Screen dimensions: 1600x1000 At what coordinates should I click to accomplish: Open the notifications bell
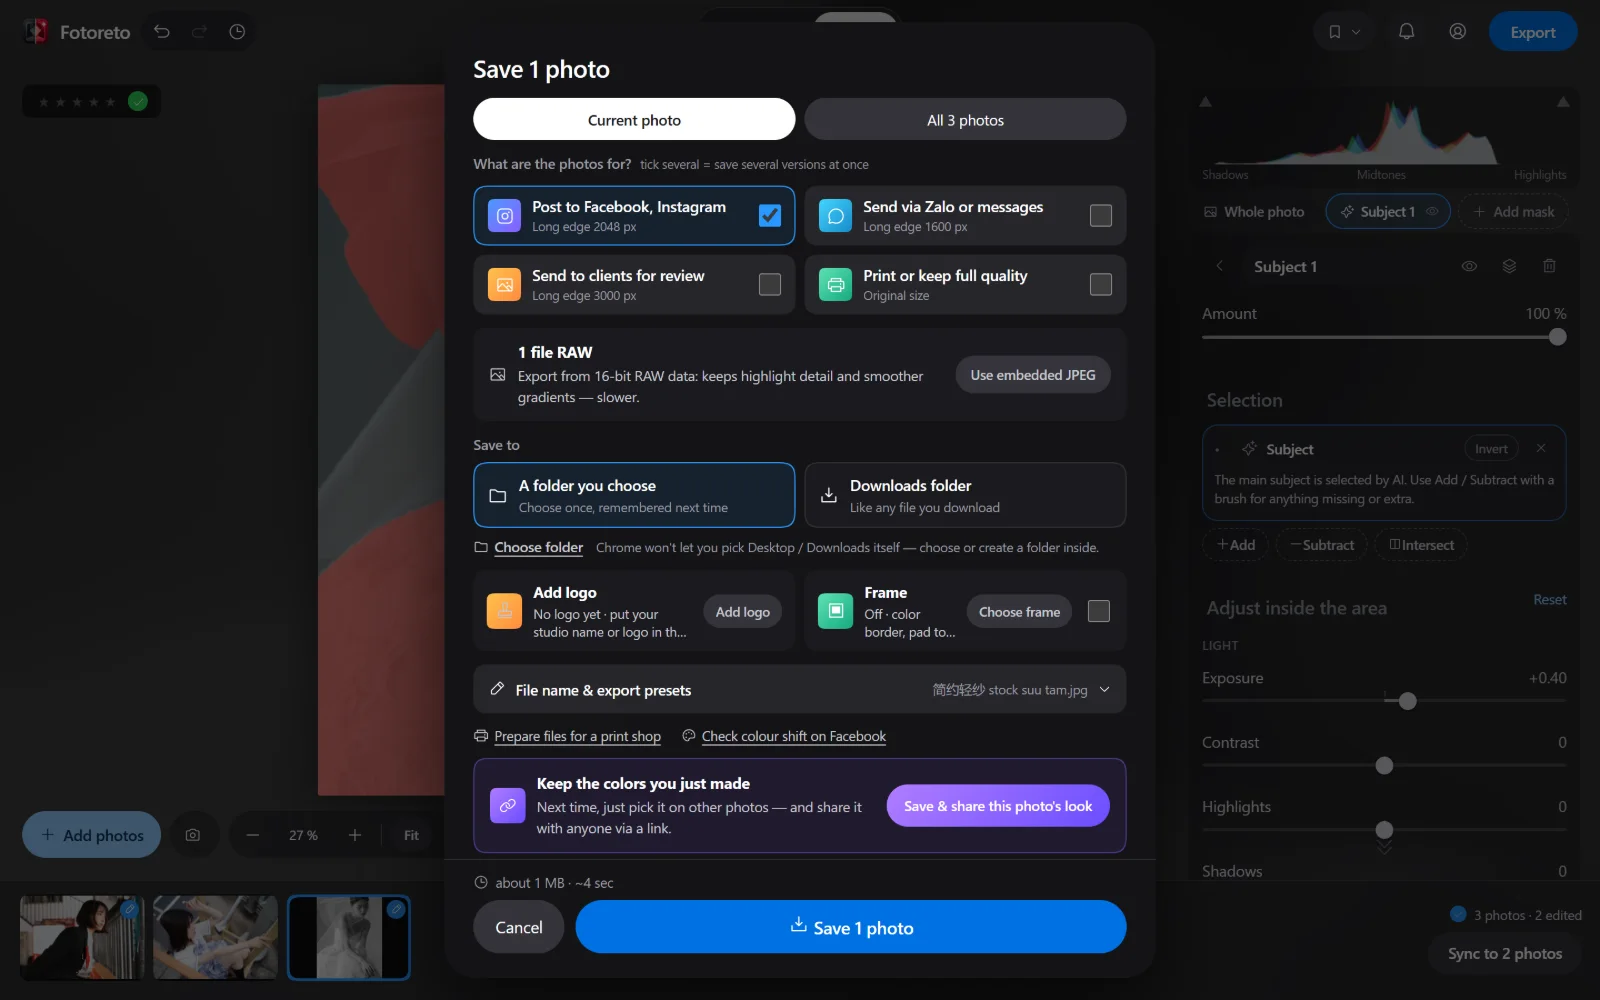coord(1406,32)
